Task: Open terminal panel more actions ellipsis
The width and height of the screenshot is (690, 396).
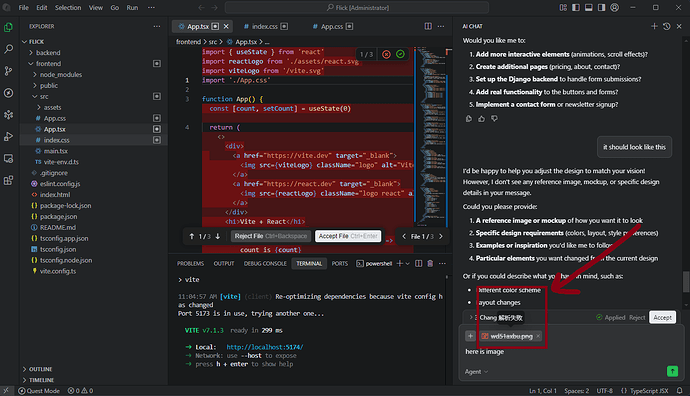Action: 442,264
